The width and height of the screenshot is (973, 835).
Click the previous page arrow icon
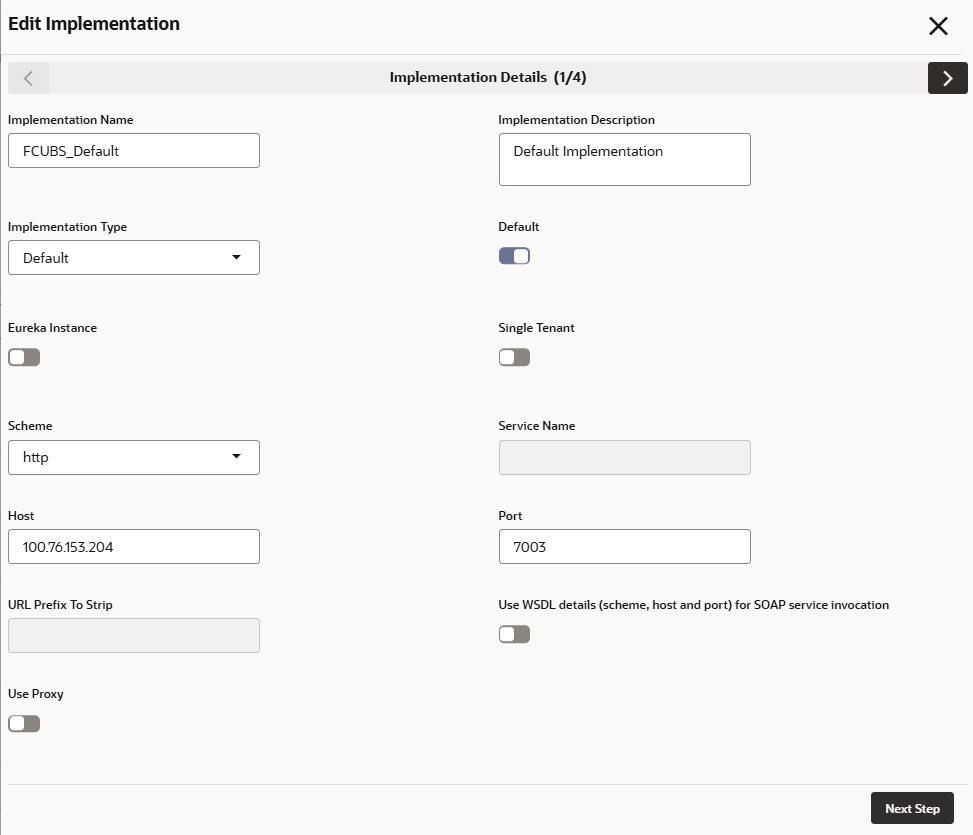click(28, 78)
